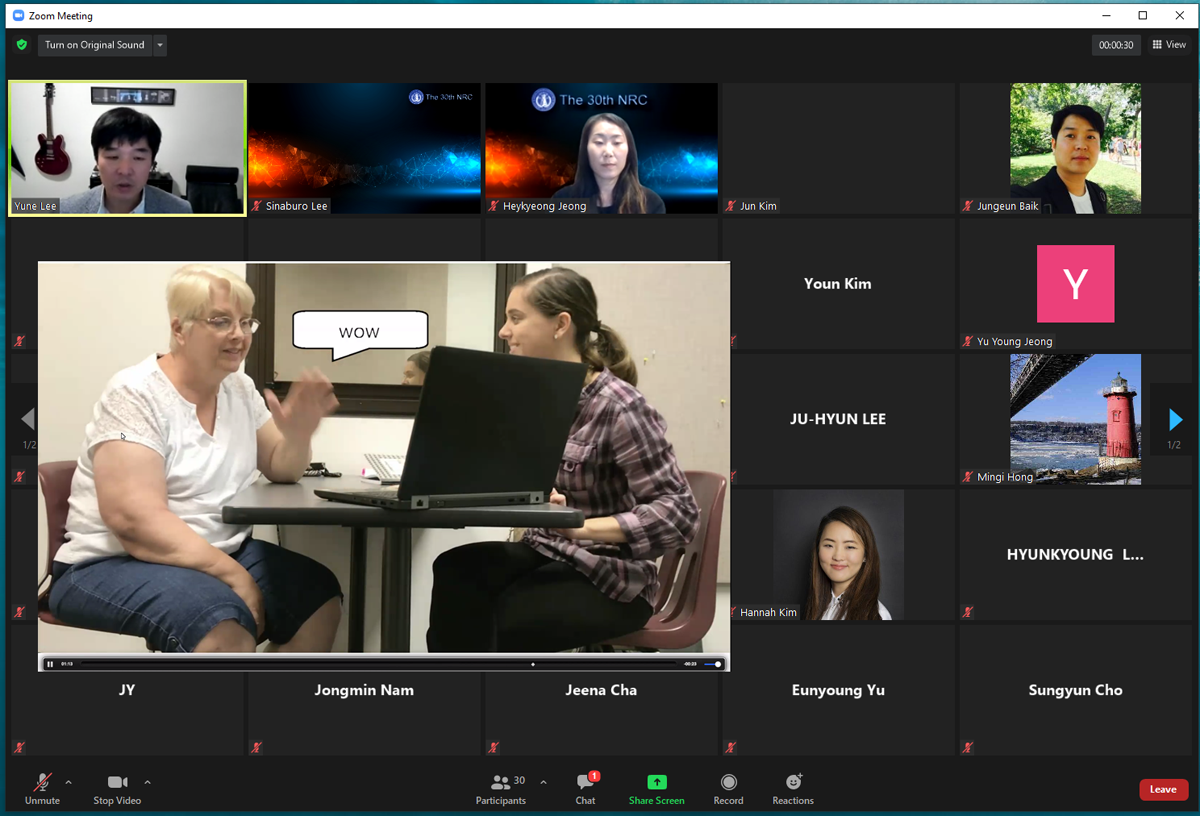
Task: Click Jun Kim's muted mic icon
Action: tap(731, 206)
